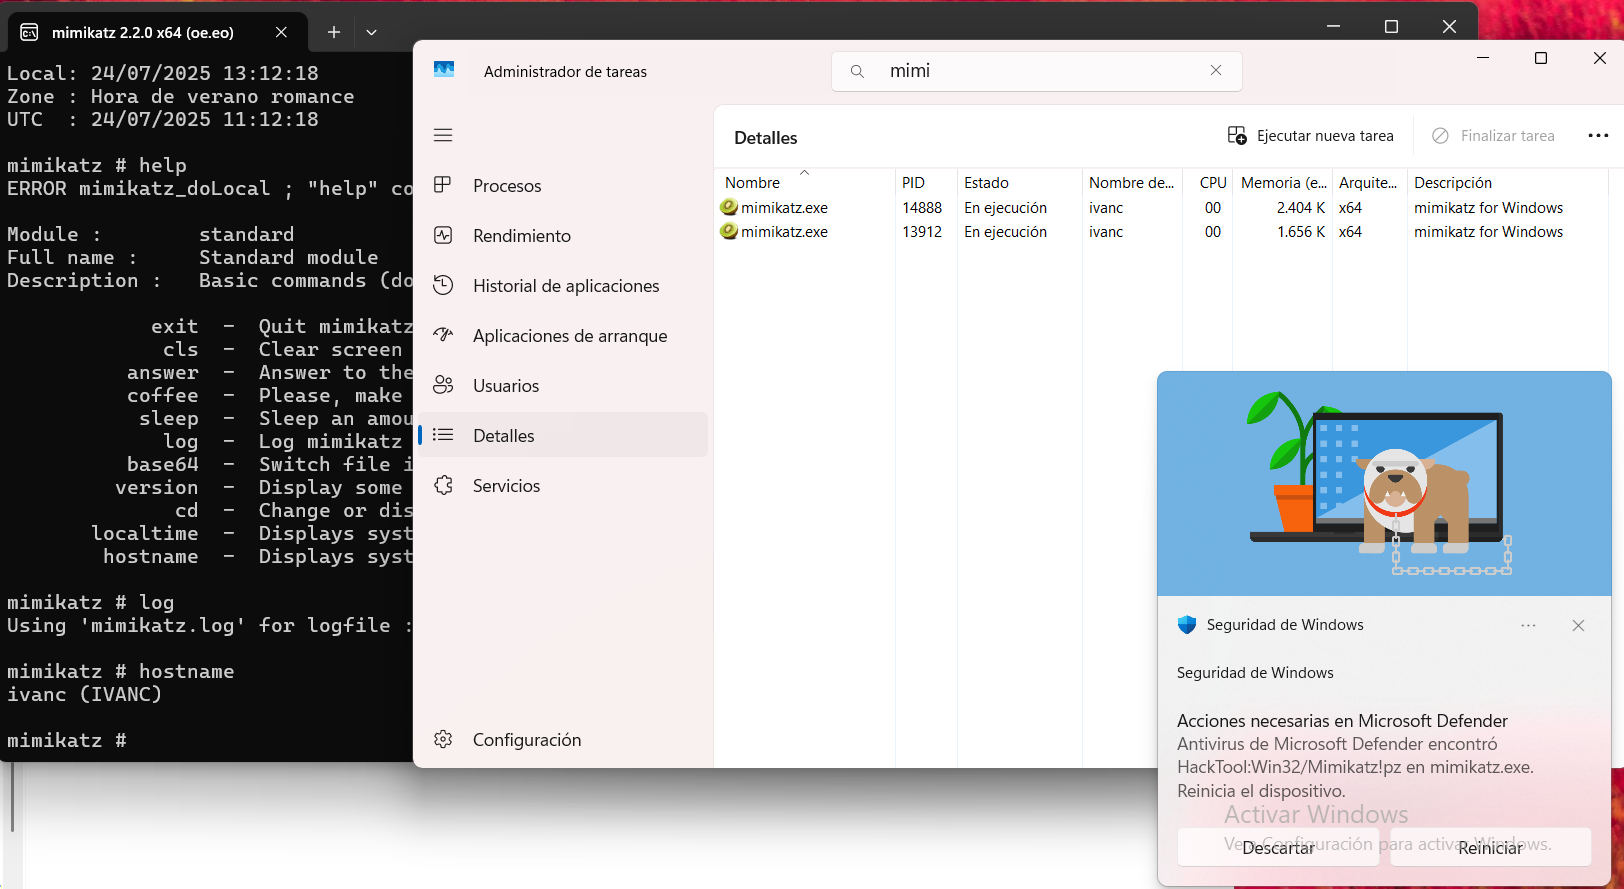
Task: Click the search magnifier icon
Action: pyautogui.click(x=857, y=71)
